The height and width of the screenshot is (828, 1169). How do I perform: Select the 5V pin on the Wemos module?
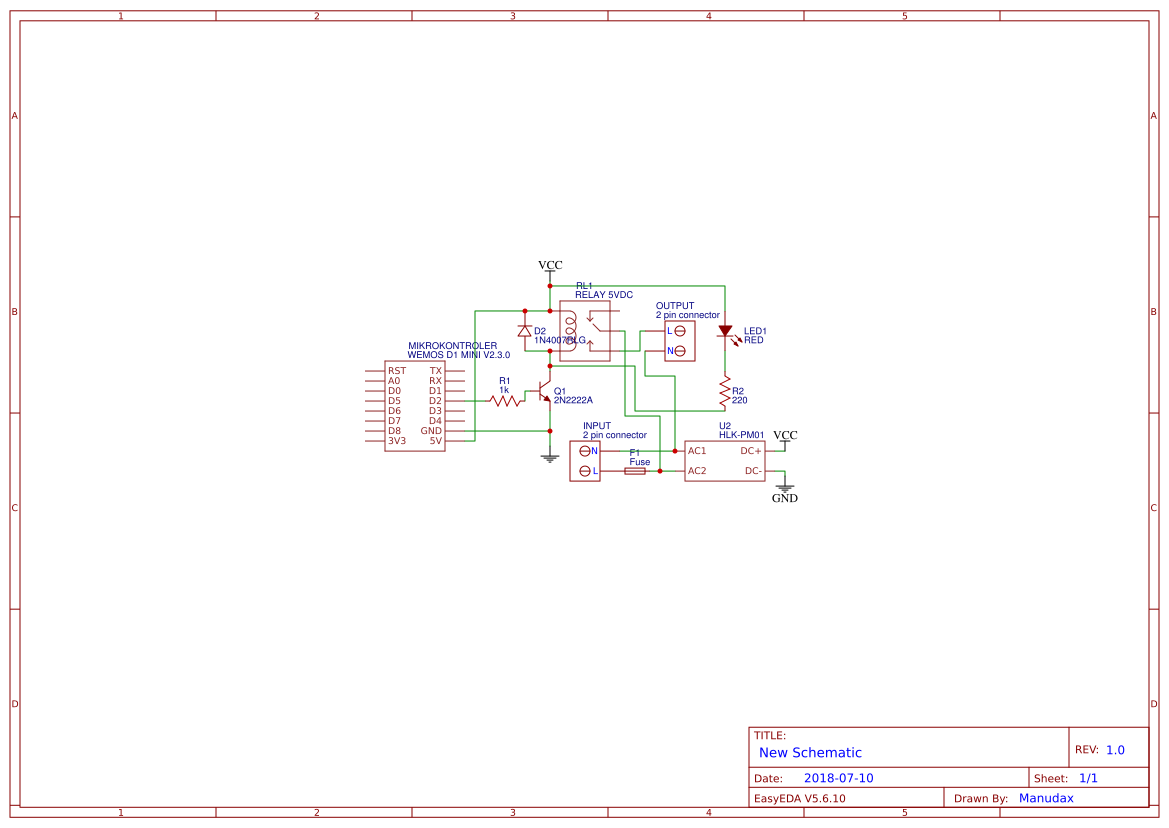[x=435, y=441]
